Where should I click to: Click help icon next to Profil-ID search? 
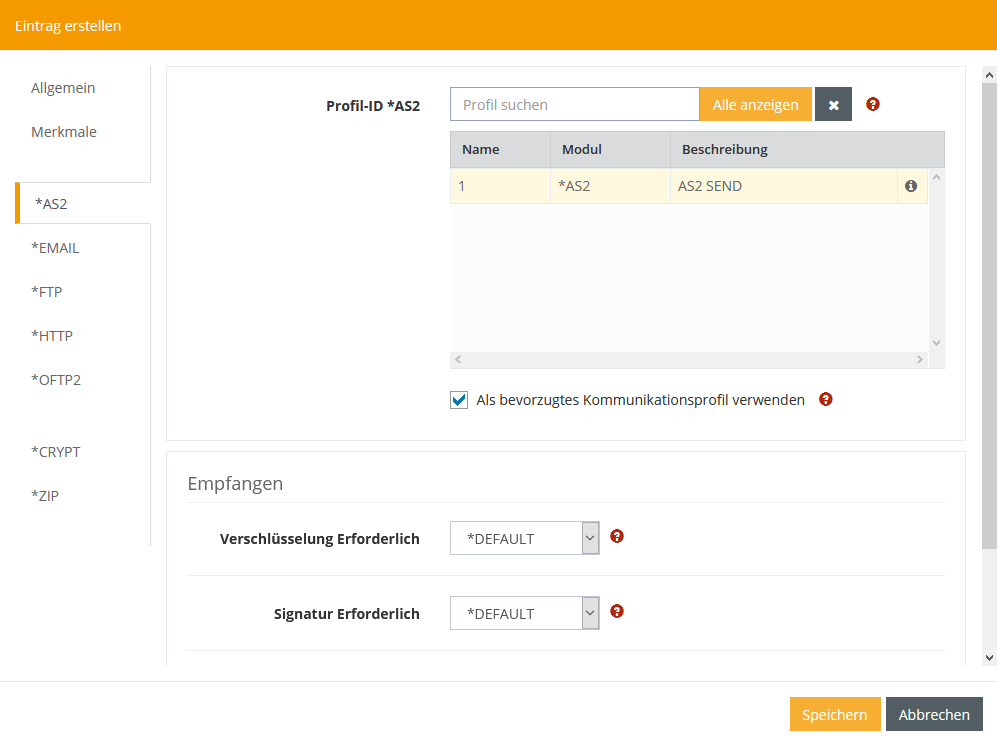tap(873, 104)
